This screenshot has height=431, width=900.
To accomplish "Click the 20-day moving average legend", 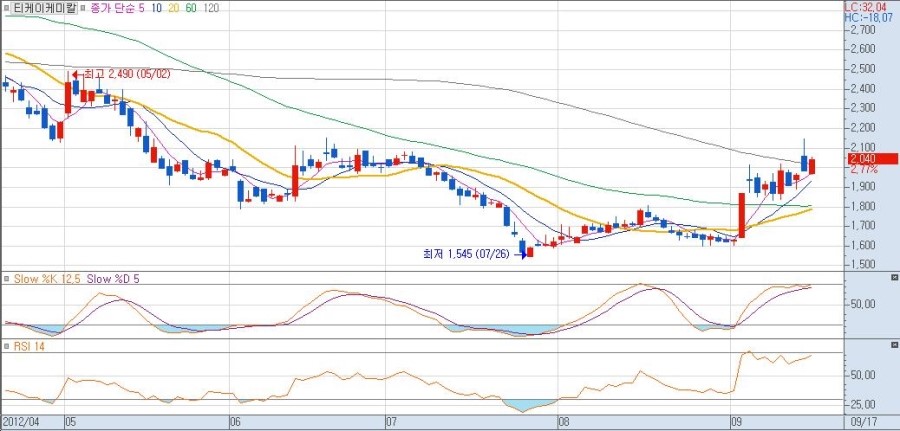I will click(x=172, y=9).
